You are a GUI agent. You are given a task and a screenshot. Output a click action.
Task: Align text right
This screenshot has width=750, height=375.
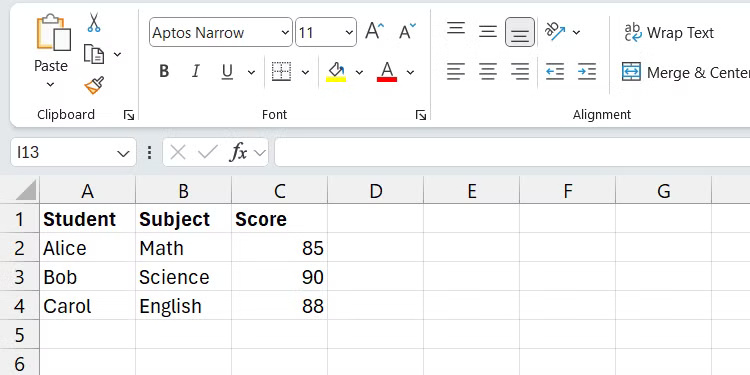(x=520, y=72)
